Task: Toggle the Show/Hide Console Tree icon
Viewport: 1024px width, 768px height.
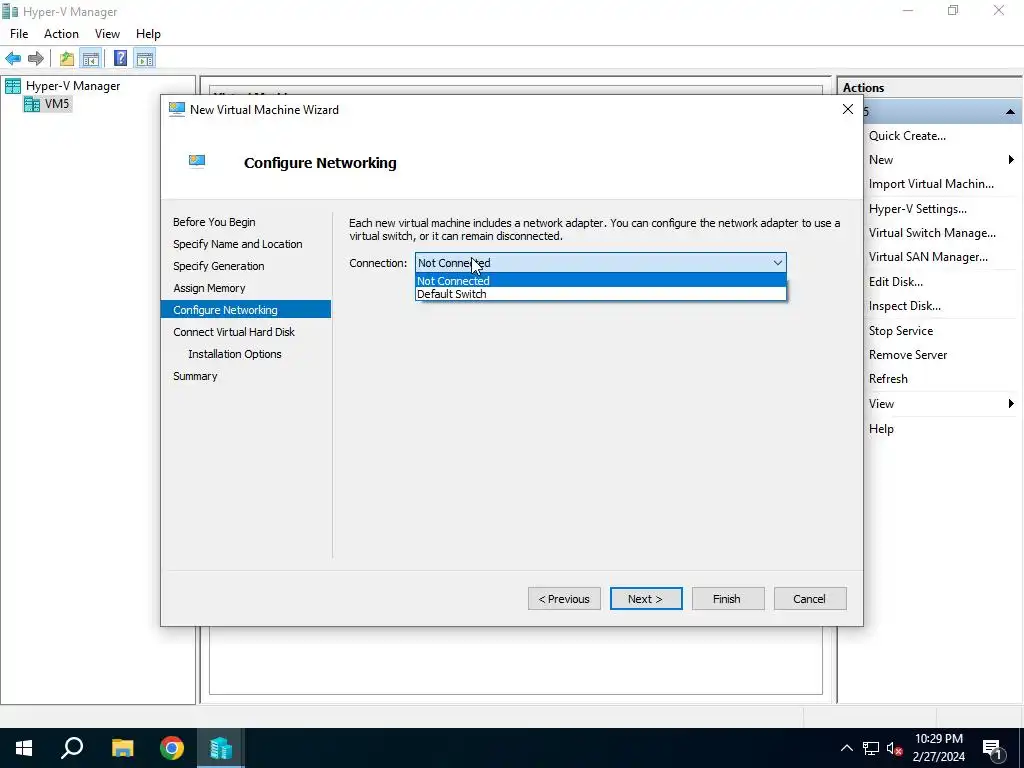Action: 91,59
